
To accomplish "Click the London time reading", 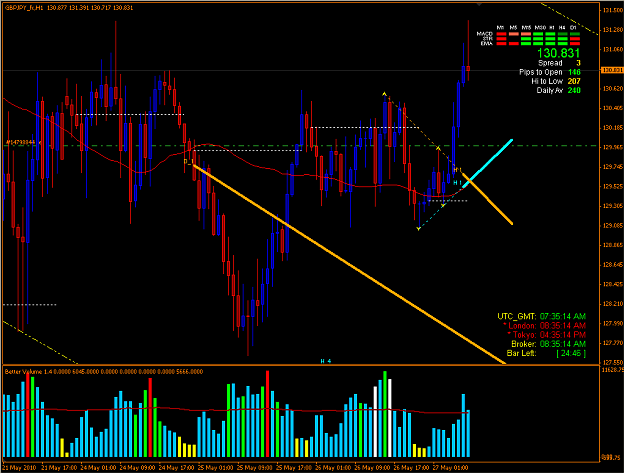I will (544, 326).
